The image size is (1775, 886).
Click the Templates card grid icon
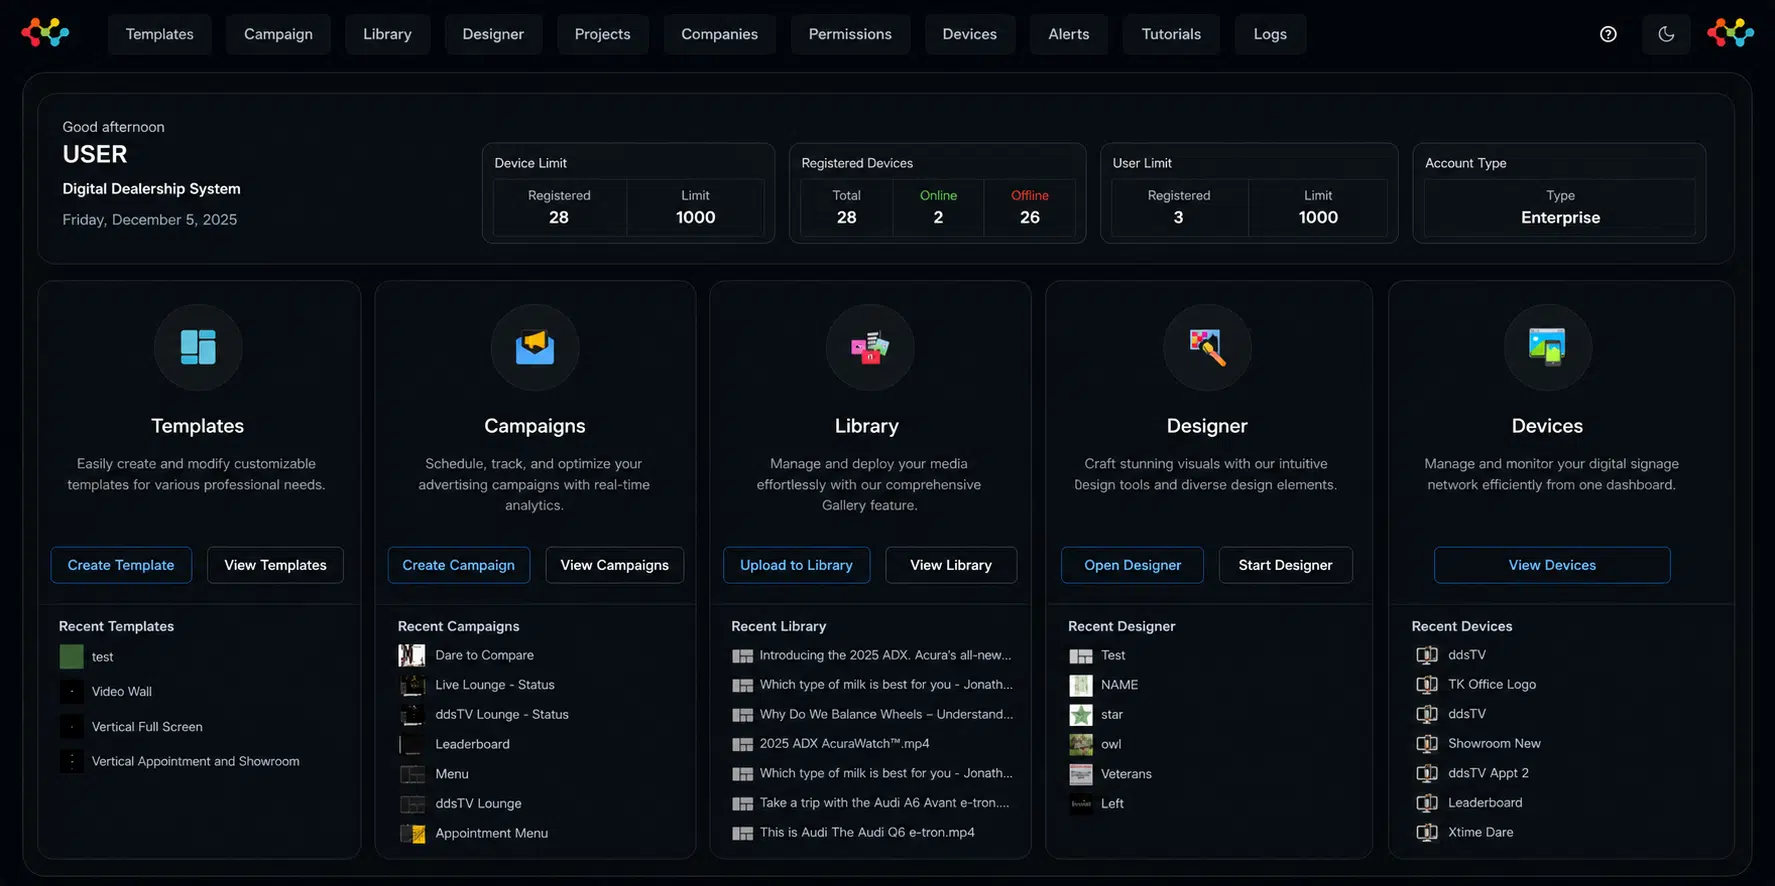[198, 347]
